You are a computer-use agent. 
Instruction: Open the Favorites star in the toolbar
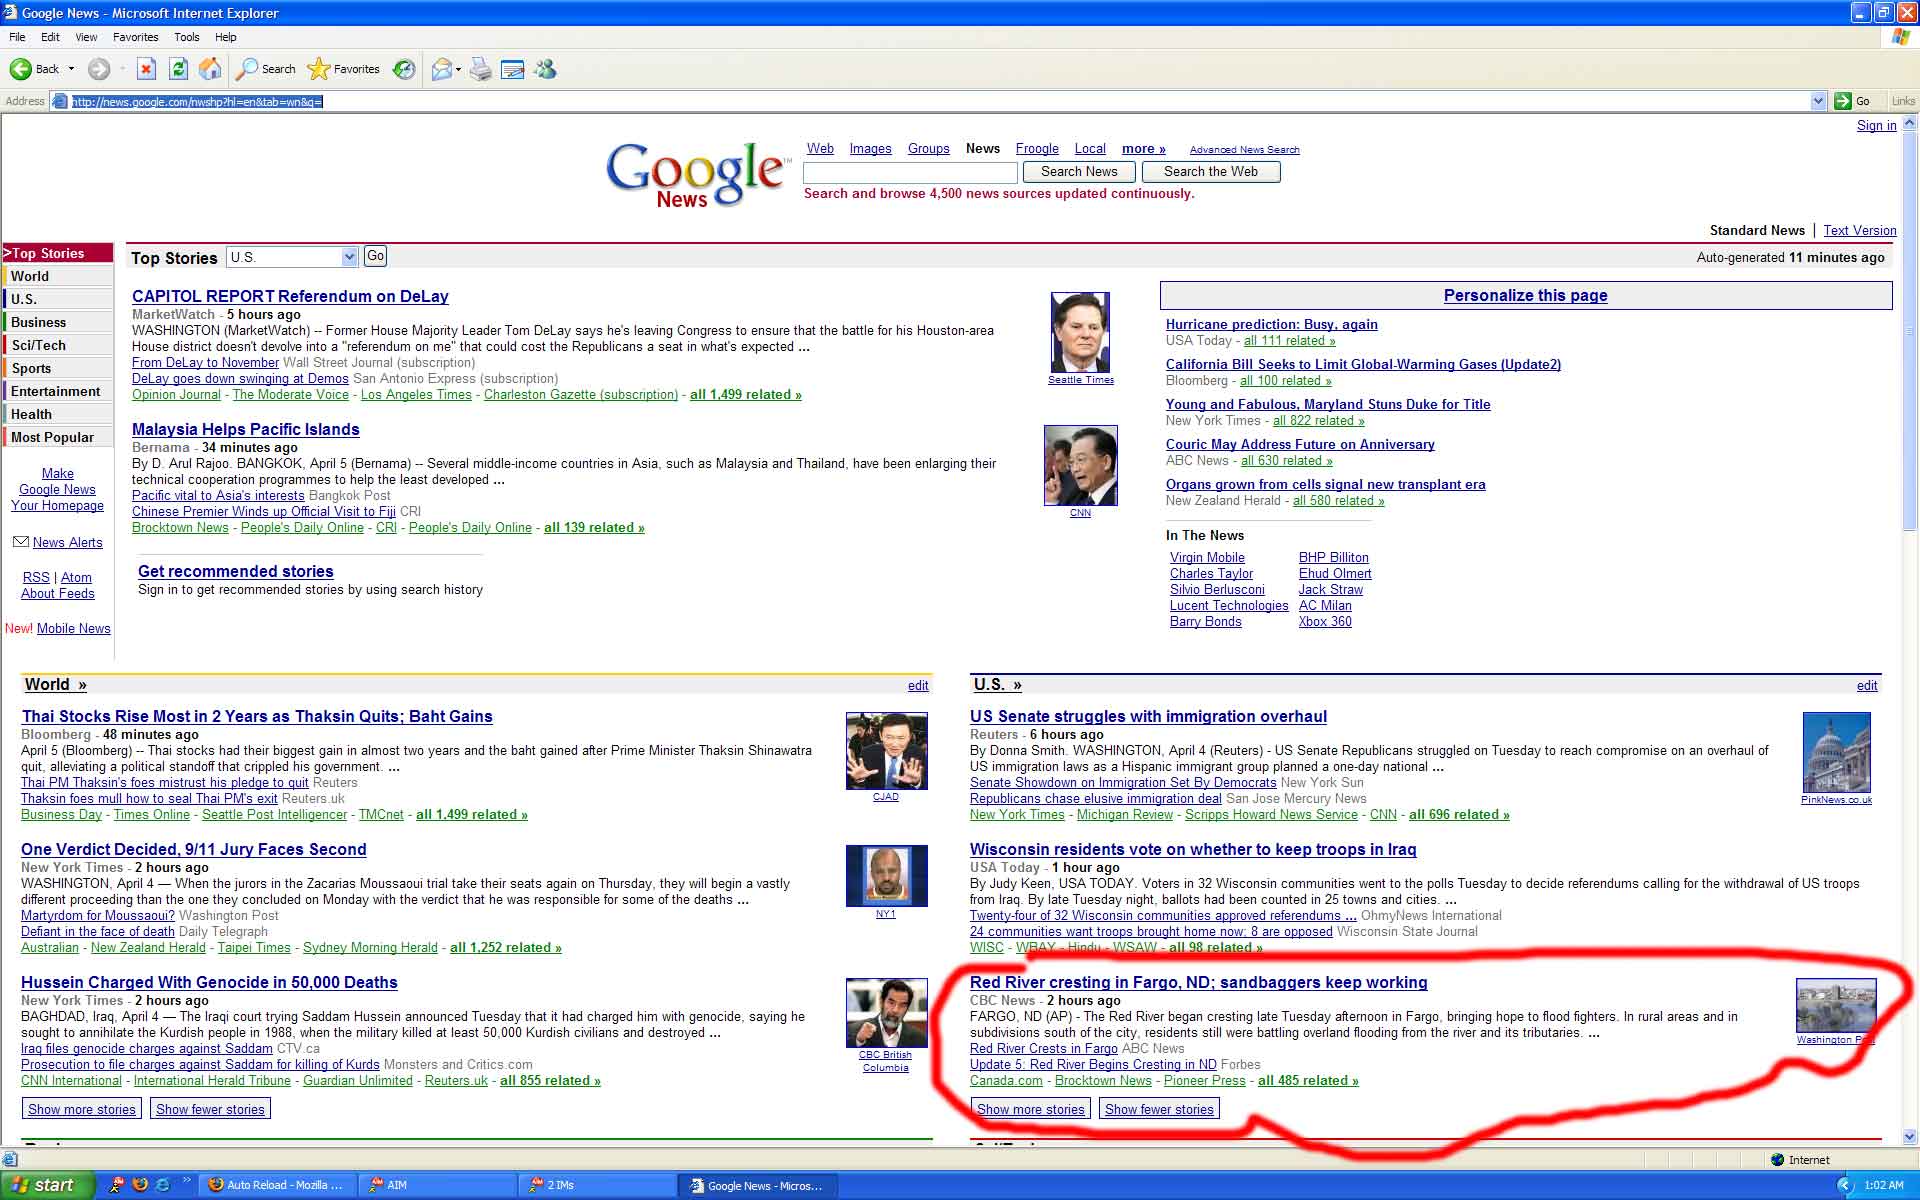point(343,69)
